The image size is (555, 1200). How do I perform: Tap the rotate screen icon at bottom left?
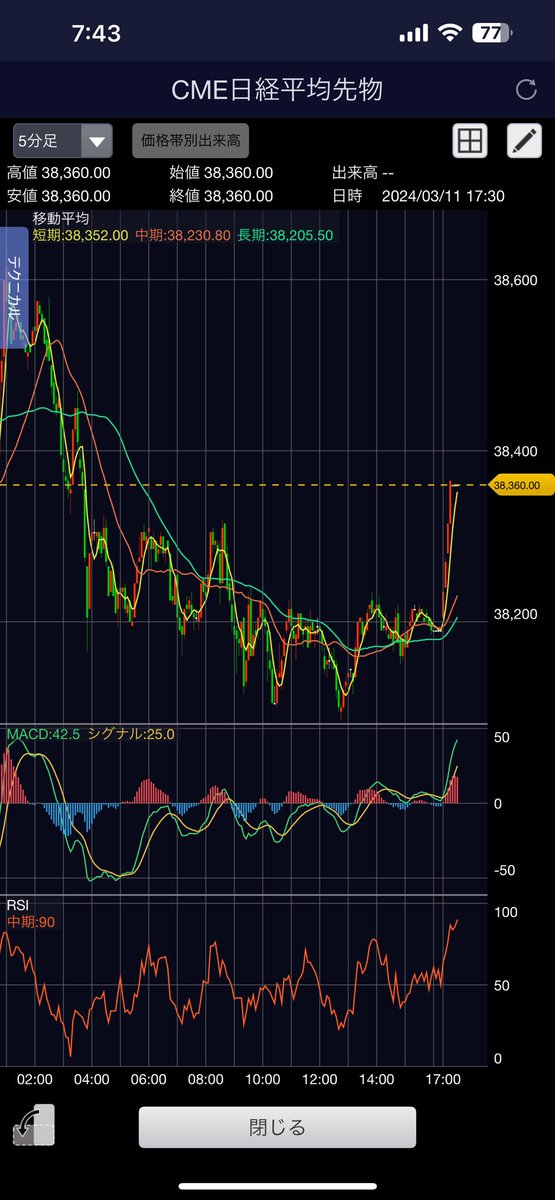[33, 1126]
